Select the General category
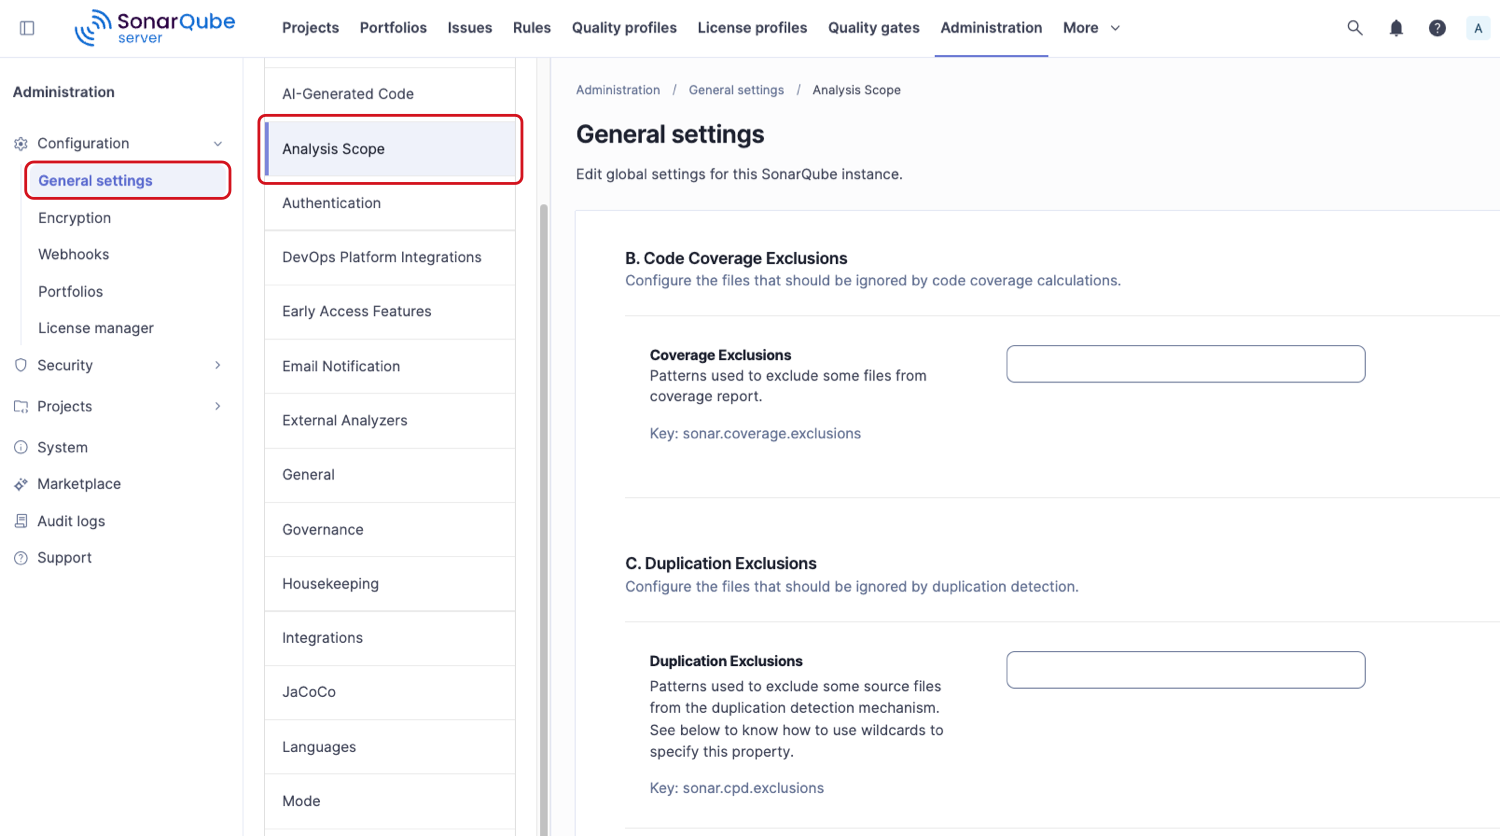The image size is (1500, 836). [390, 475]
